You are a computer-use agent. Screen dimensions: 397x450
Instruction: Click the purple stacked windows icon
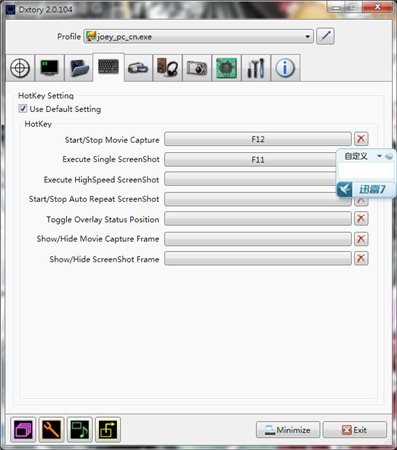(x=23, y=430)
